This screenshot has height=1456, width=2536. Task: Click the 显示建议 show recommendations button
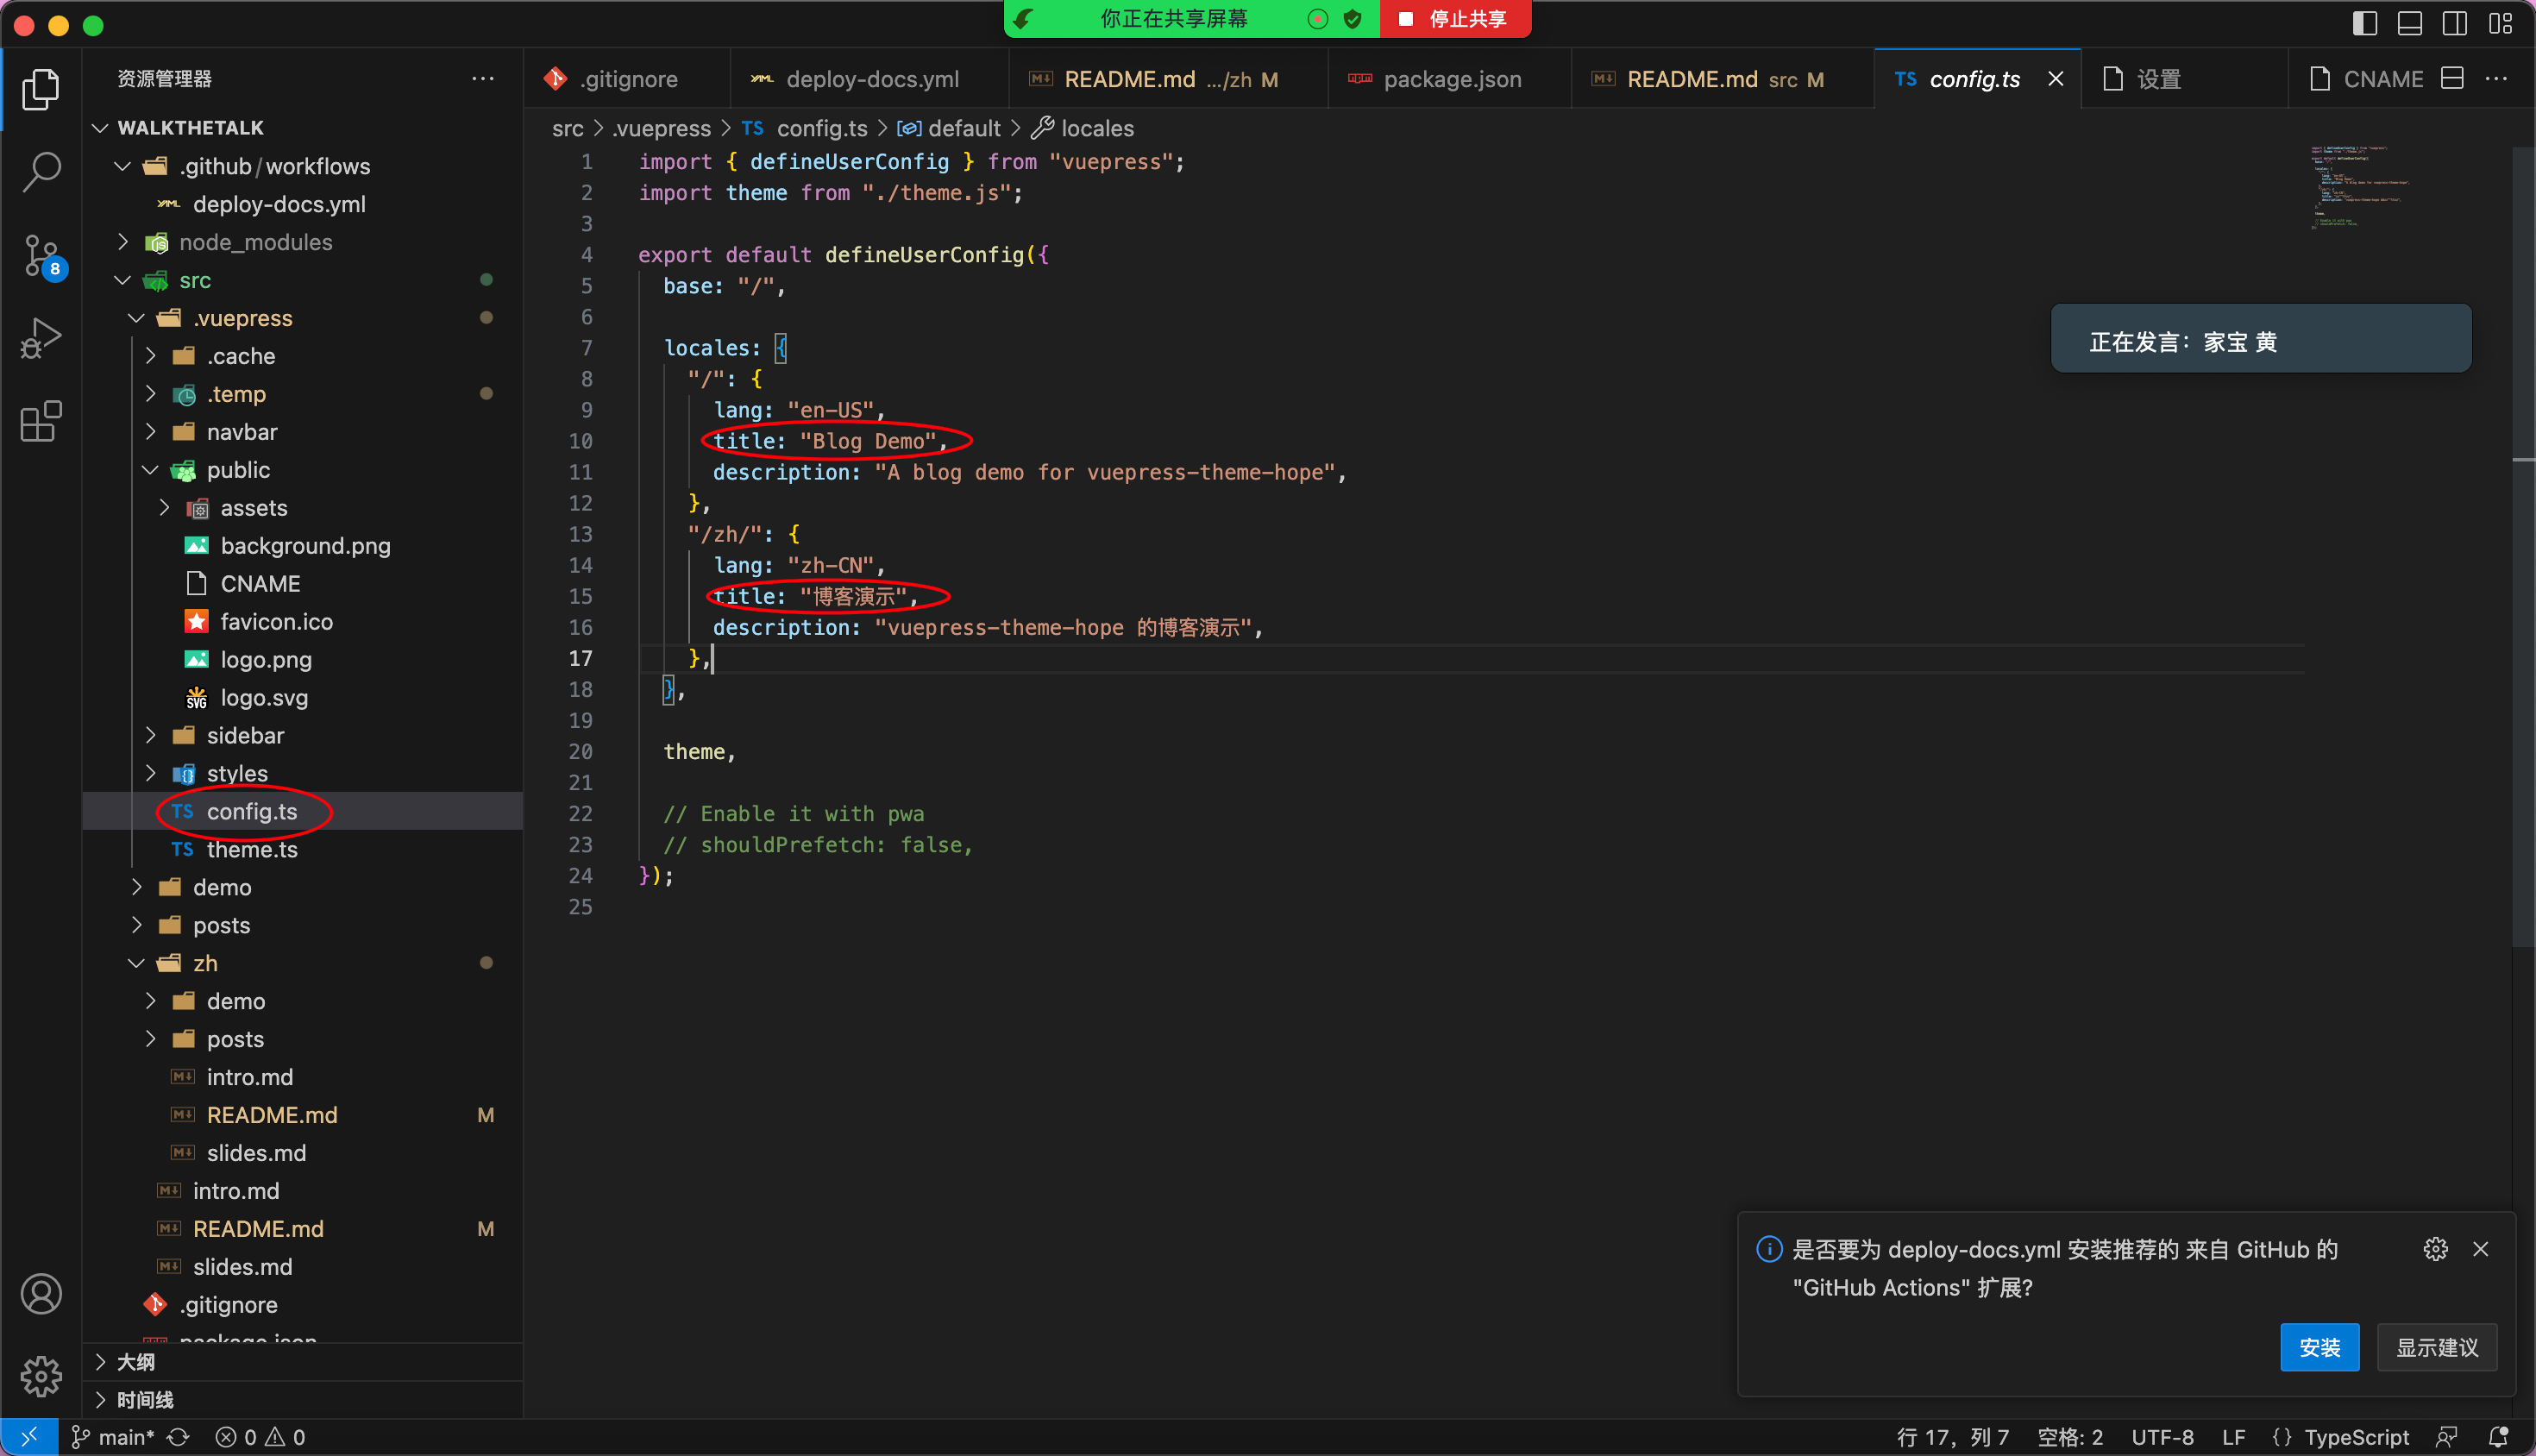coord(2436,1347)
